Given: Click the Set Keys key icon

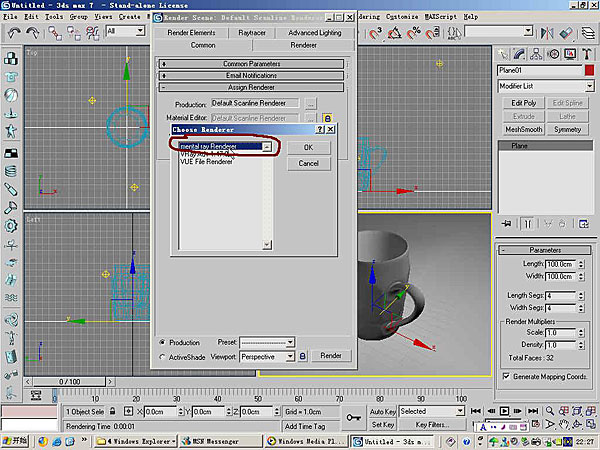Looking at the screenshot, I should (353, 417).
